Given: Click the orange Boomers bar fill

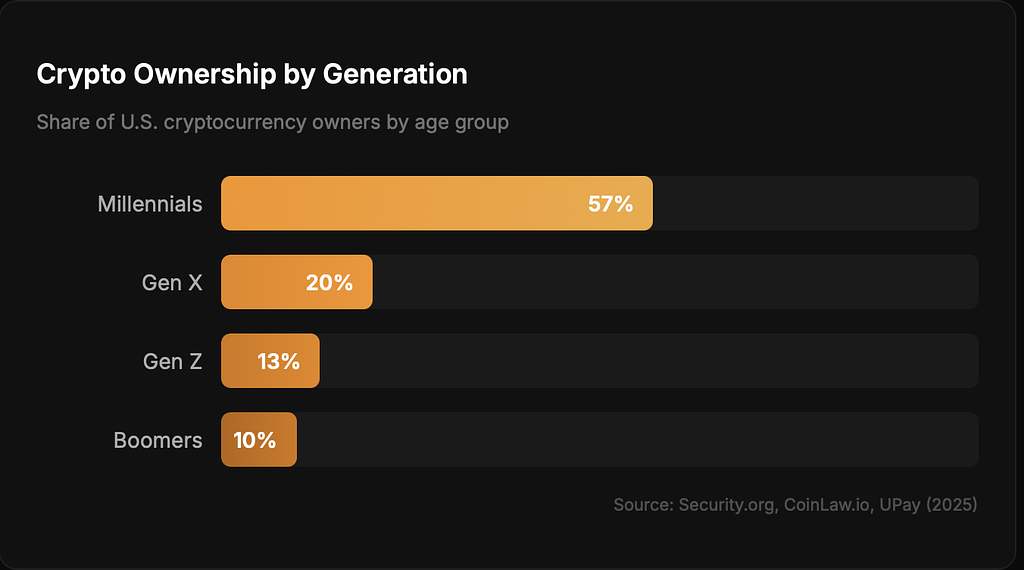Looking at the screenshot, I should [x=285, y=440].
